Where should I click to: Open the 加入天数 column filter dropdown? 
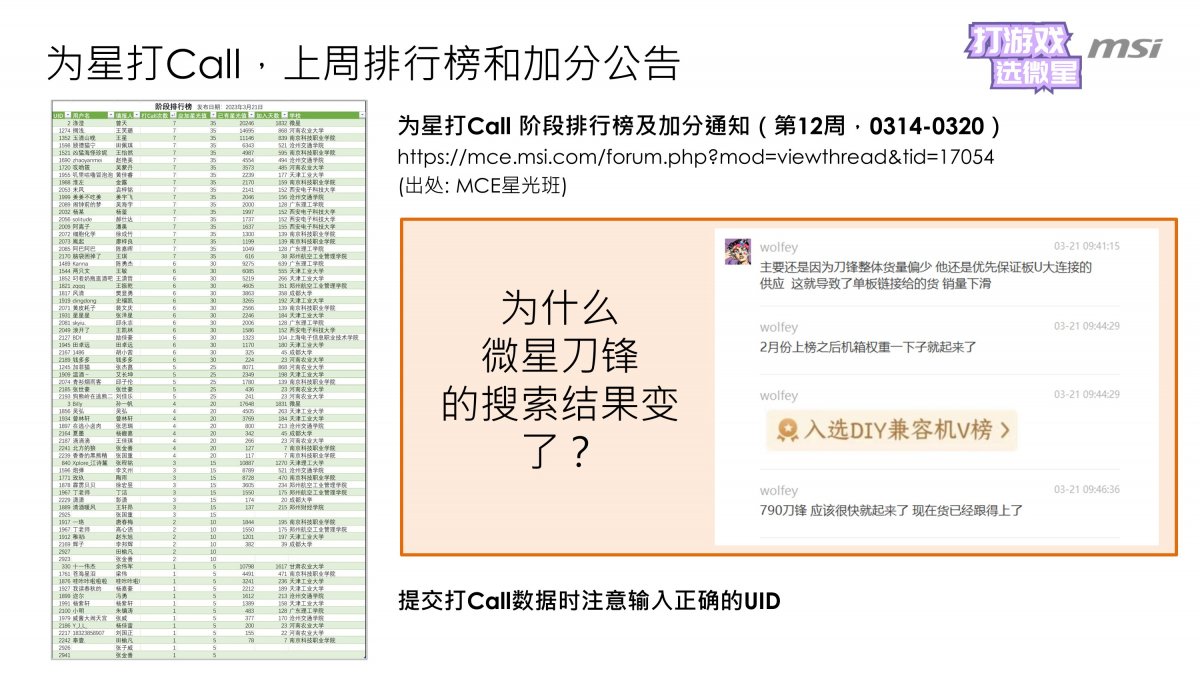click(286, 116)
